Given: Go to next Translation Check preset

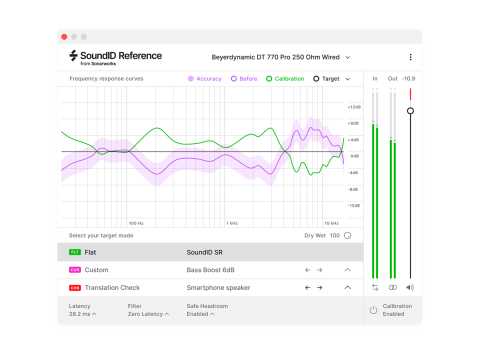Looking at the screenshot, I should click(x=320, y=287).
